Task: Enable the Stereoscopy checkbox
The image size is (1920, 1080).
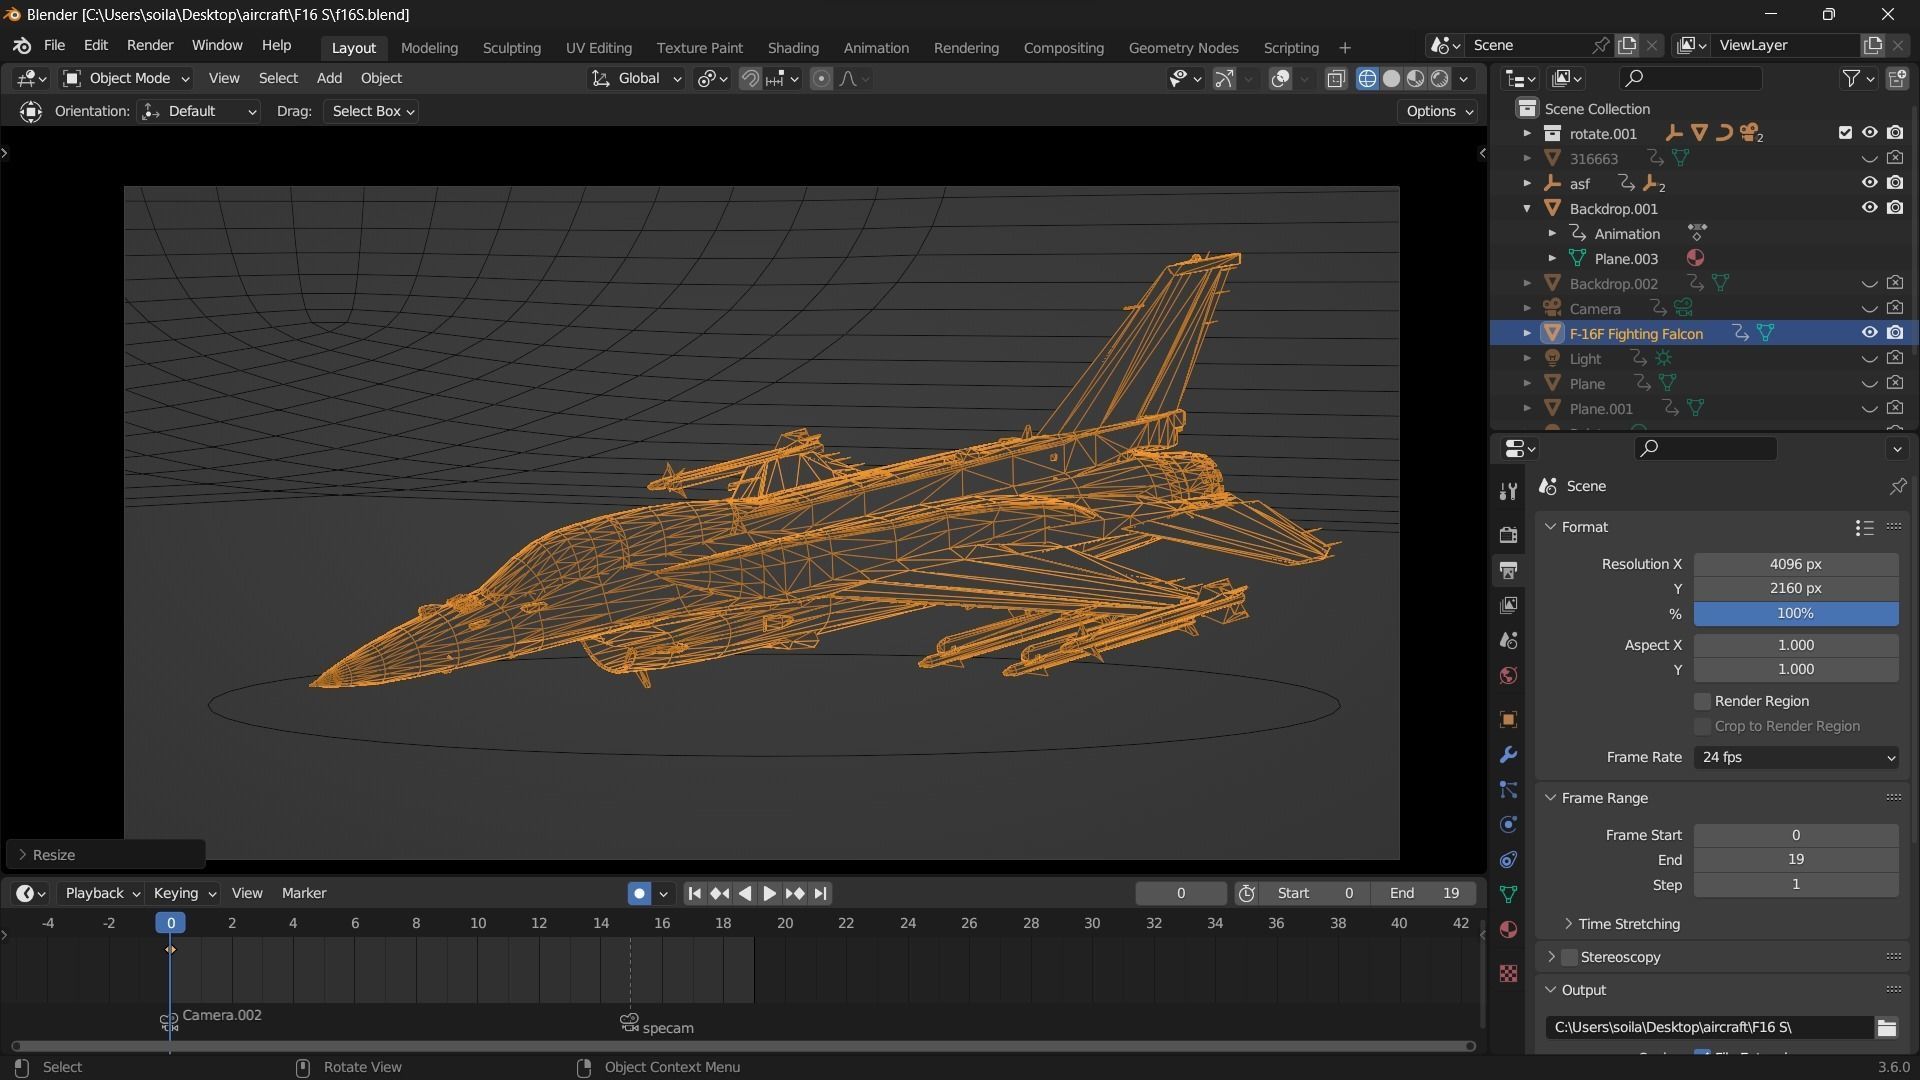Action: (x=1569, y=957)
